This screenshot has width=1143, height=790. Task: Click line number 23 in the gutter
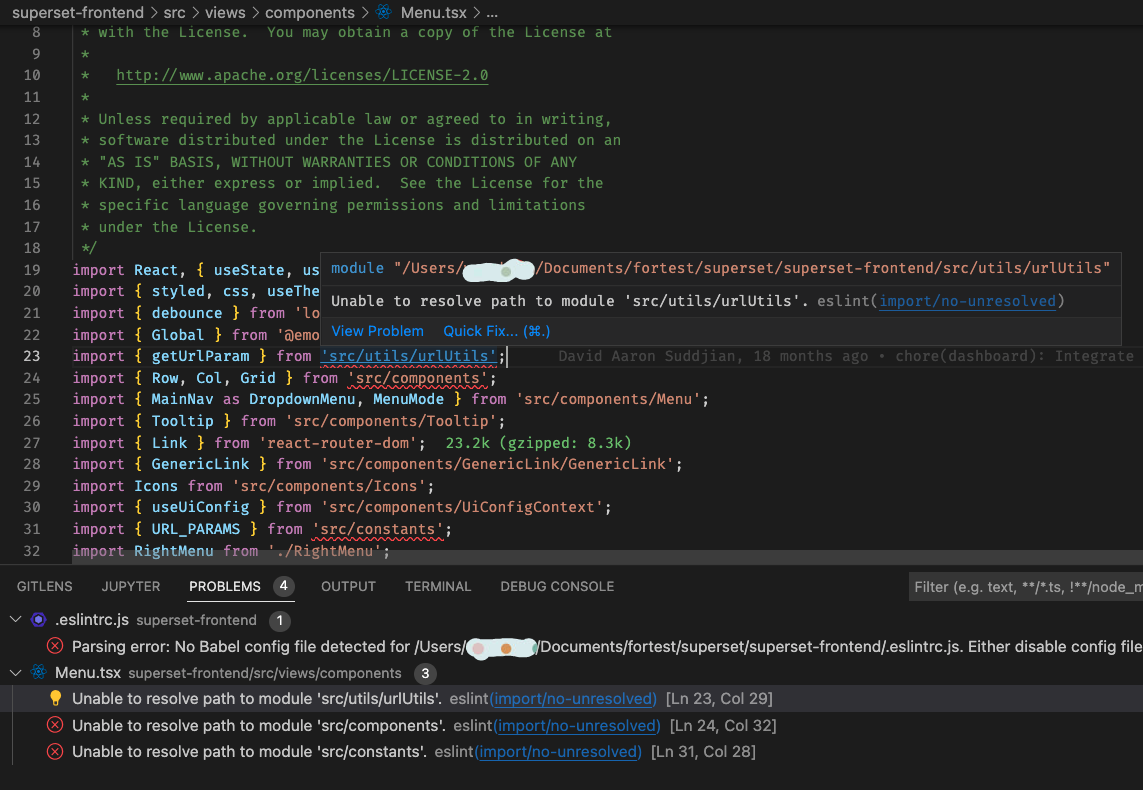[x=32, y=356]
